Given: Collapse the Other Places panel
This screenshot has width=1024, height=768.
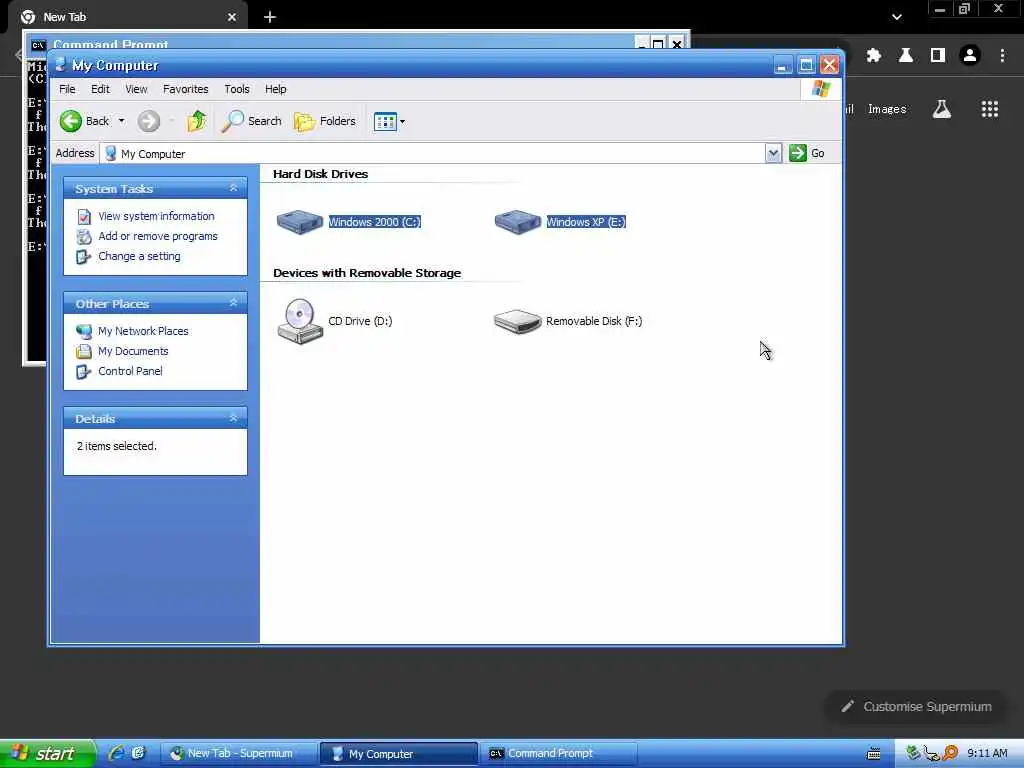Looking at the screenshot, I should [233, 303].
